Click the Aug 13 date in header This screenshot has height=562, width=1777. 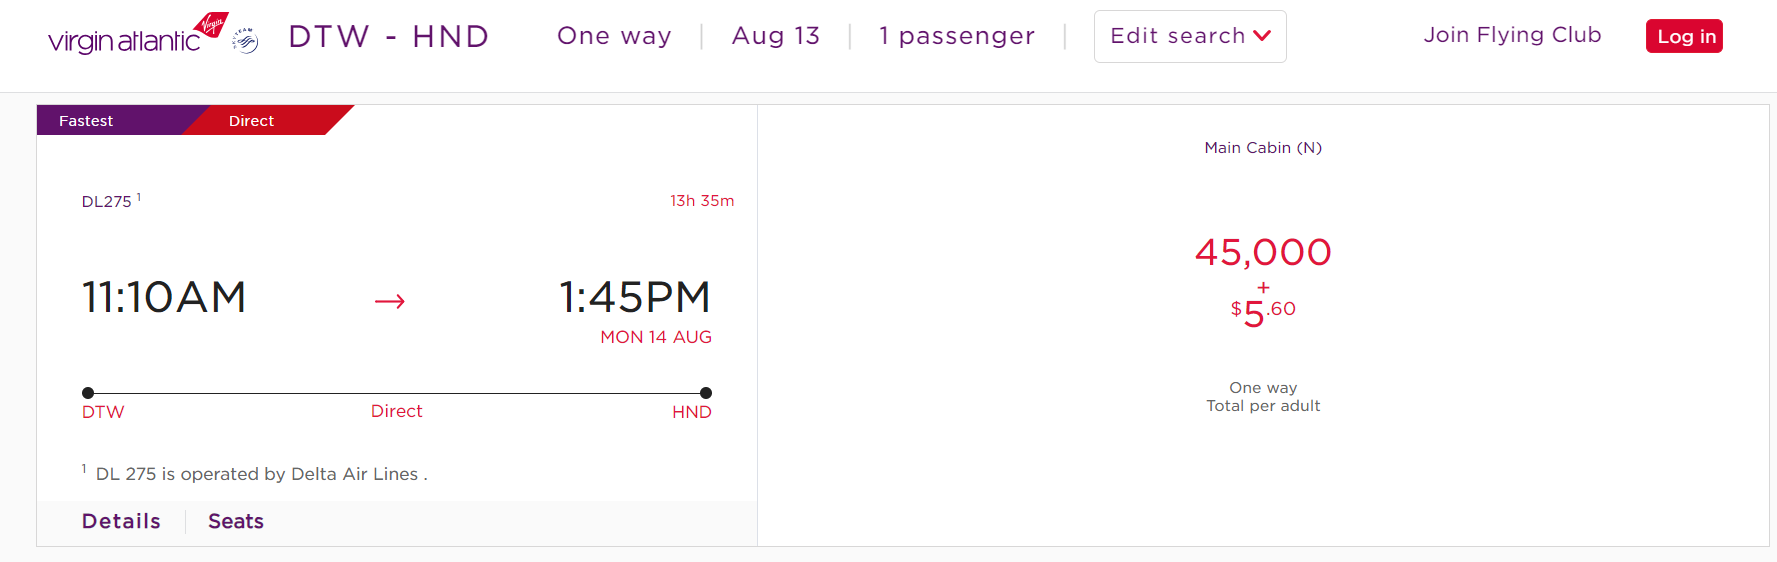tap(776, 36)
